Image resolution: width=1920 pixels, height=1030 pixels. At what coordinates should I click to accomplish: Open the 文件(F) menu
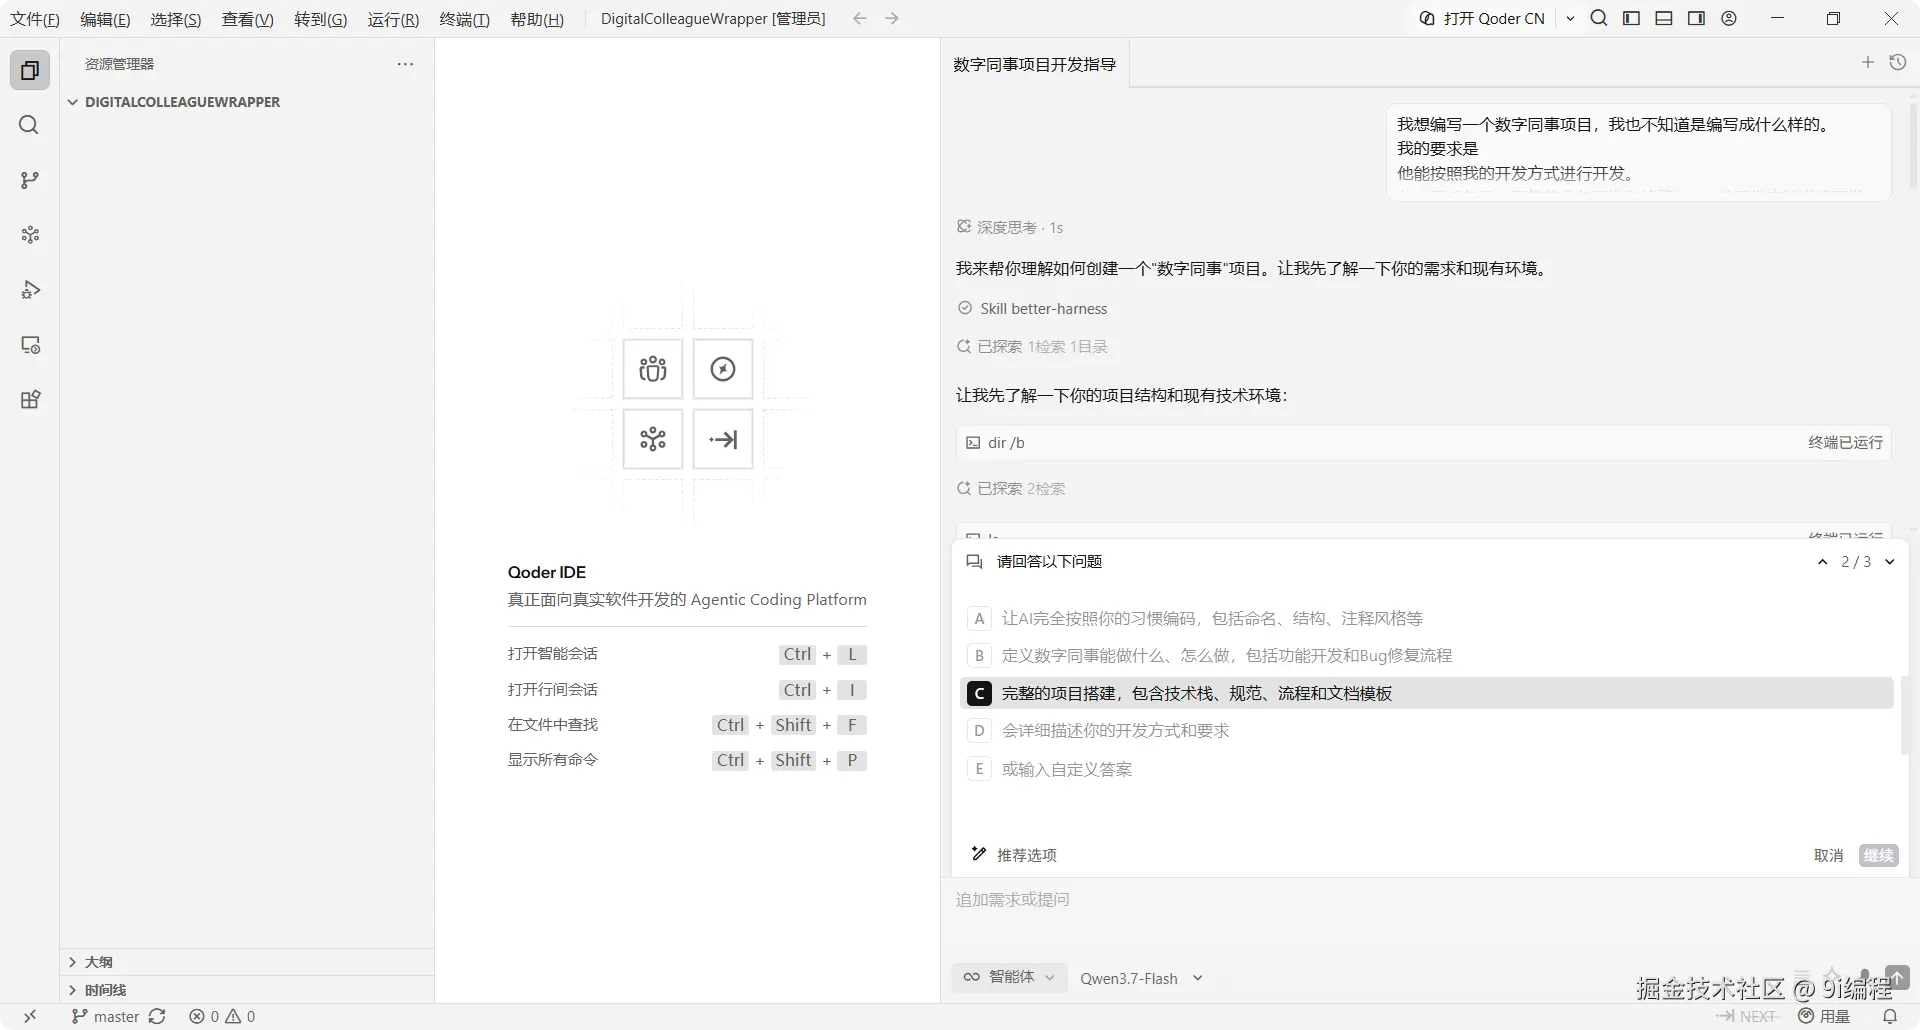pos(35,19)
